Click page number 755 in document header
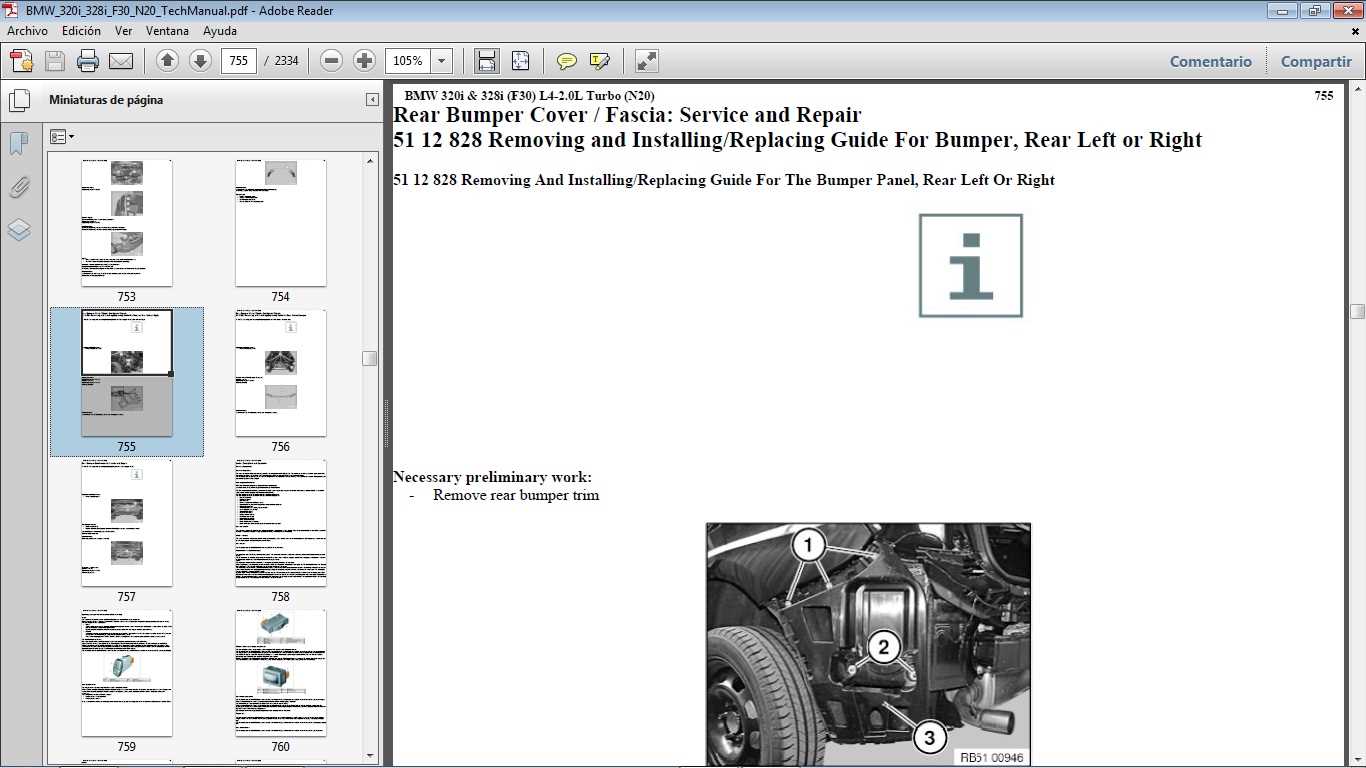This screenshot has width=1366, height=768. 1324,96
